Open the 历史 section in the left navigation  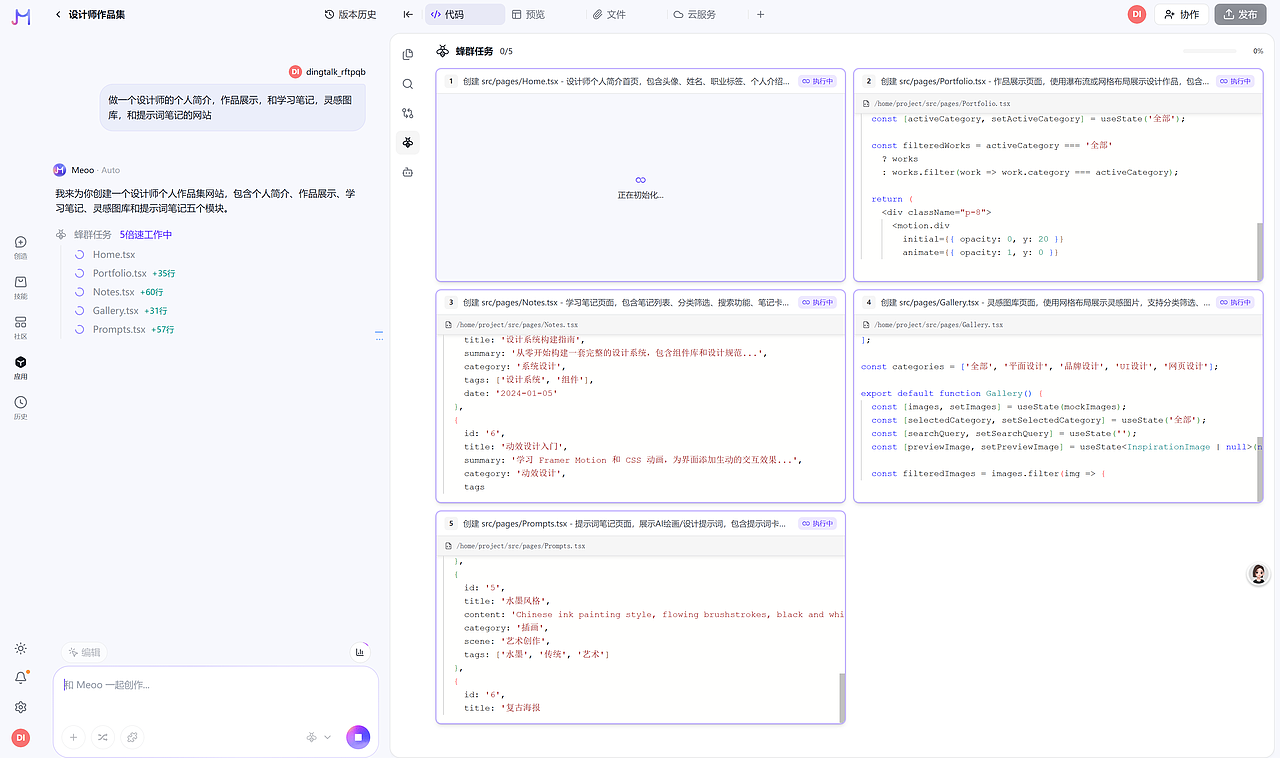[20, 408]
